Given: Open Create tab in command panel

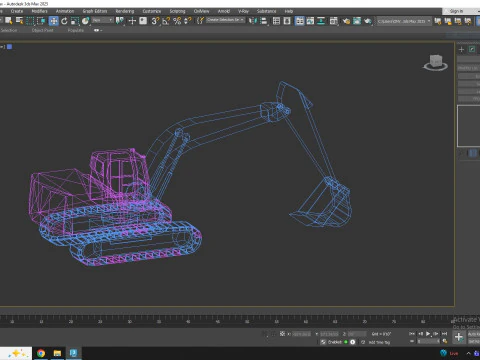Looking at the screenshot, I should (x=461, y=49).
